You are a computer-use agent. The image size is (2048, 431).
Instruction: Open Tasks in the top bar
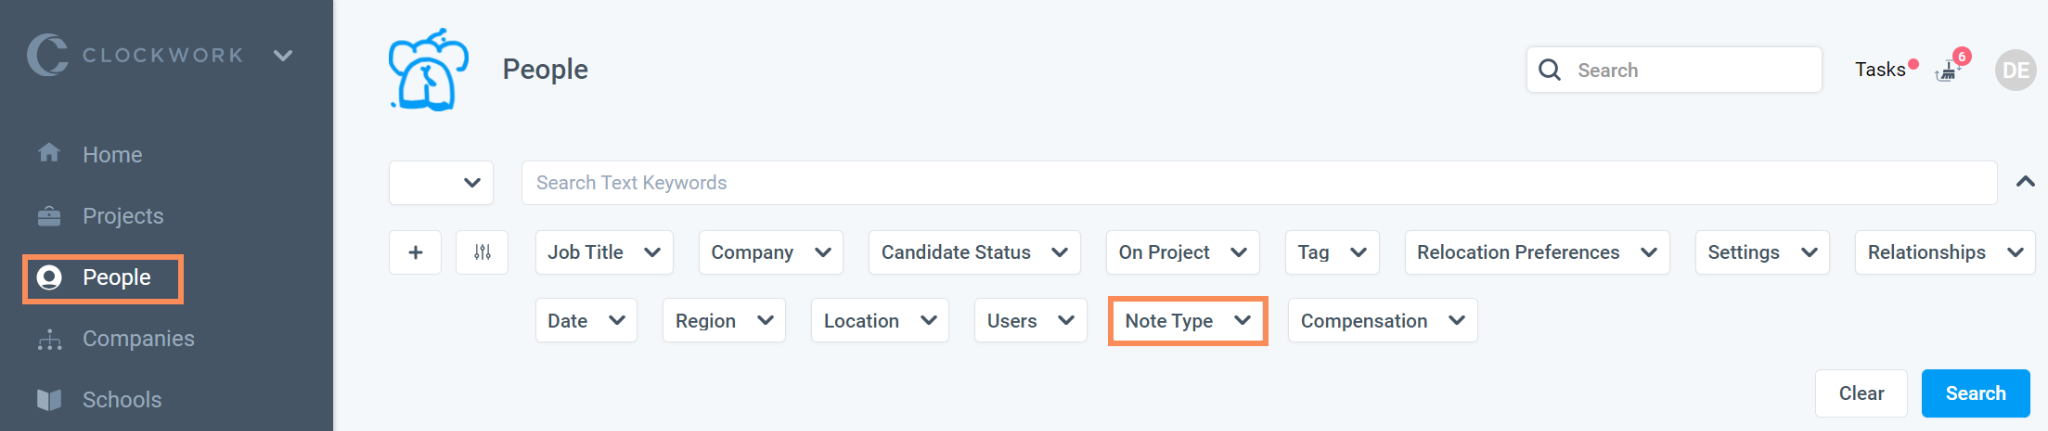coord(1880,70)
